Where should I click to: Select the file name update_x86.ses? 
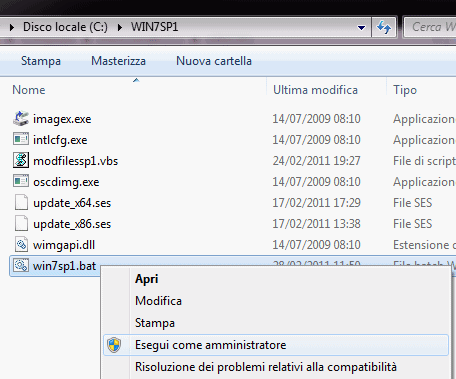click(72, 224)
